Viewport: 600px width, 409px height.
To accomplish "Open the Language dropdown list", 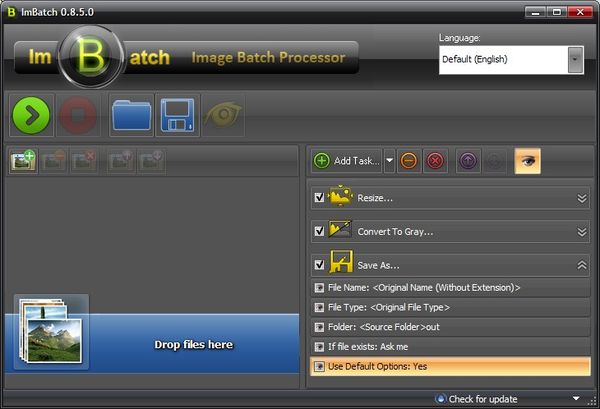I will point(575,59).
